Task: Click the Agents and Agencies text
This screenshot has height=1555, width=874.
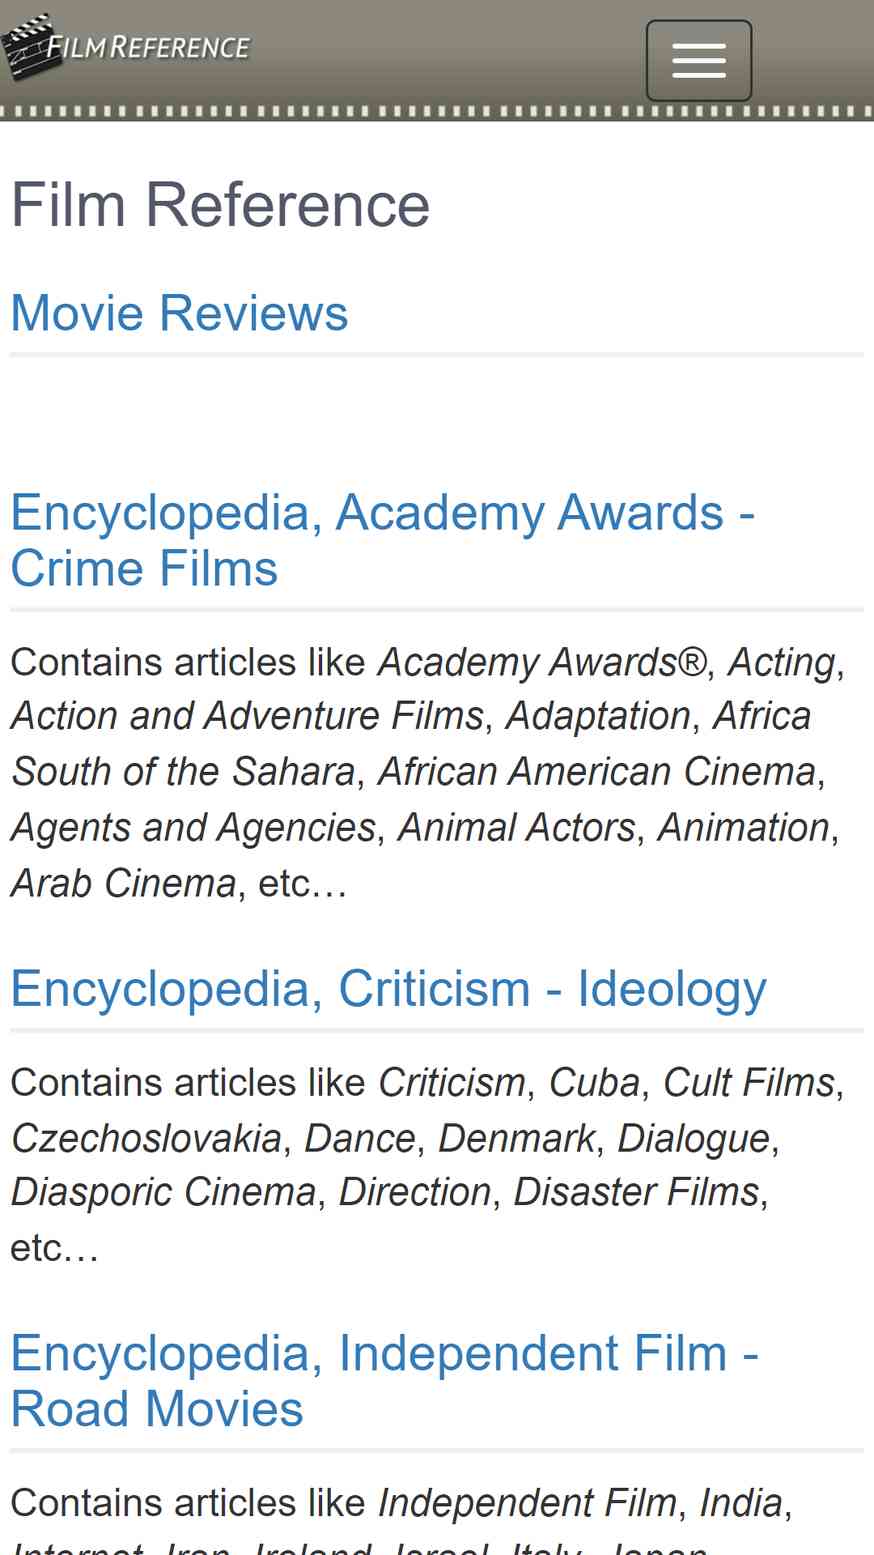Action: click(x=193, y=828)
